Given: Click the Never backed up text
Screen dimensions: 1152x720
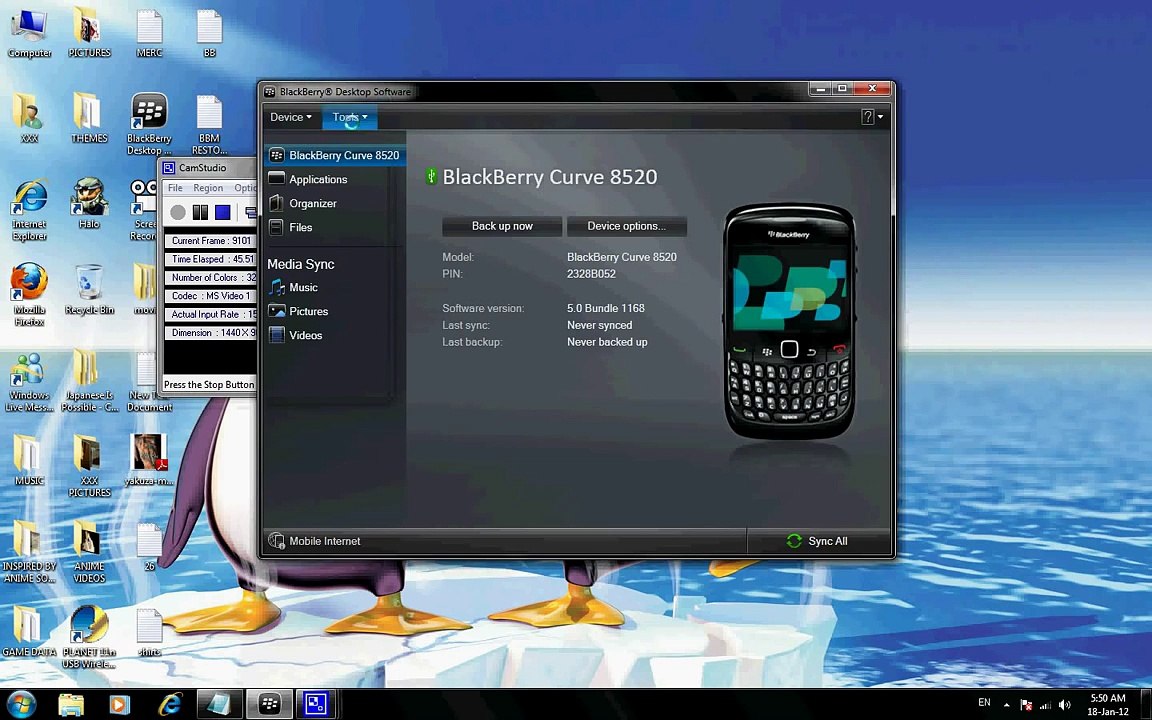Looking at the screenshot, I should pos(607,342).
